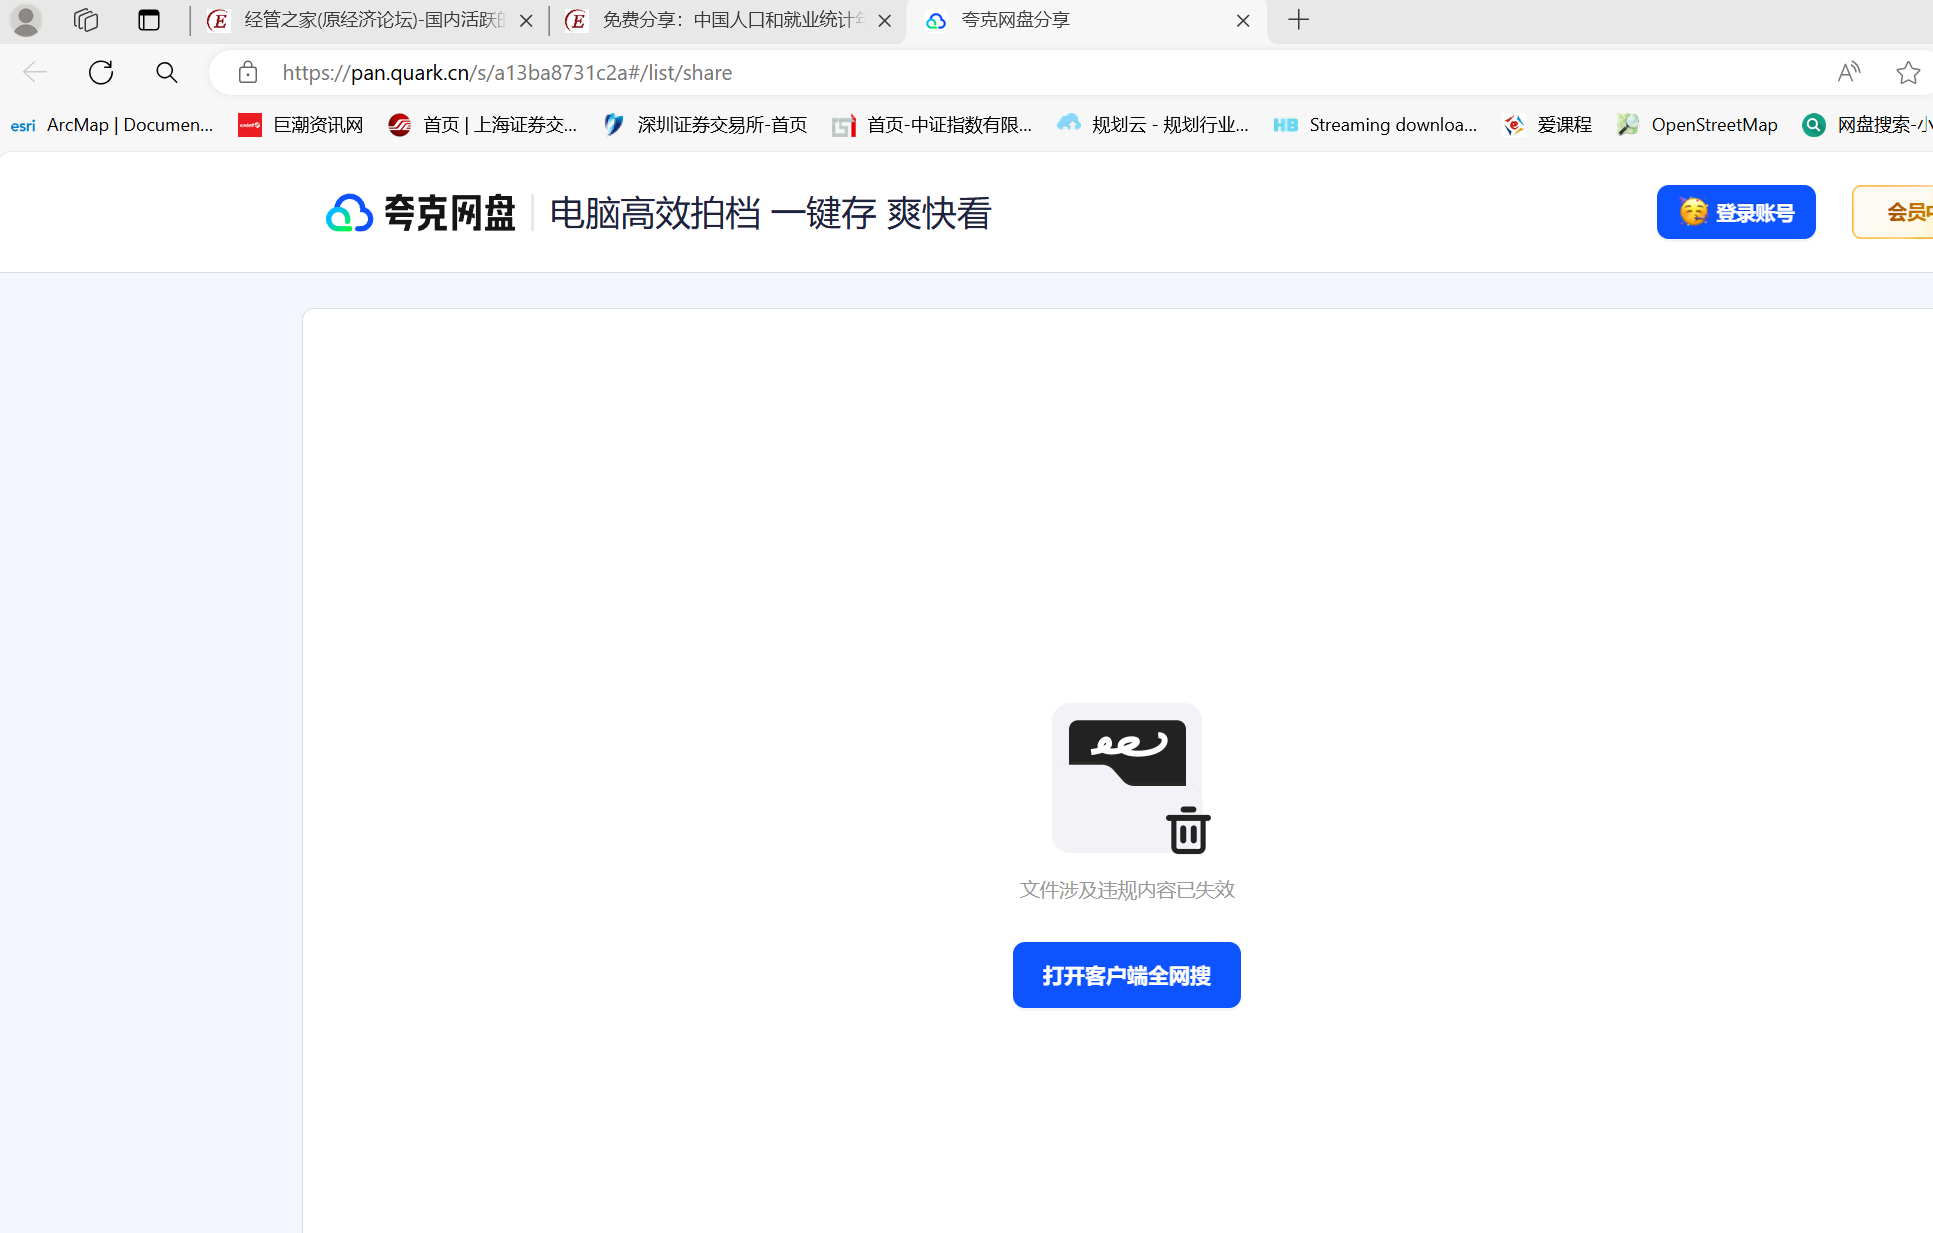Image resolution: width=1933 pixels, height=1233 pixels.
Task: Open the OpenStreetMap bookmark
Action: click(x=1698, y=125)
